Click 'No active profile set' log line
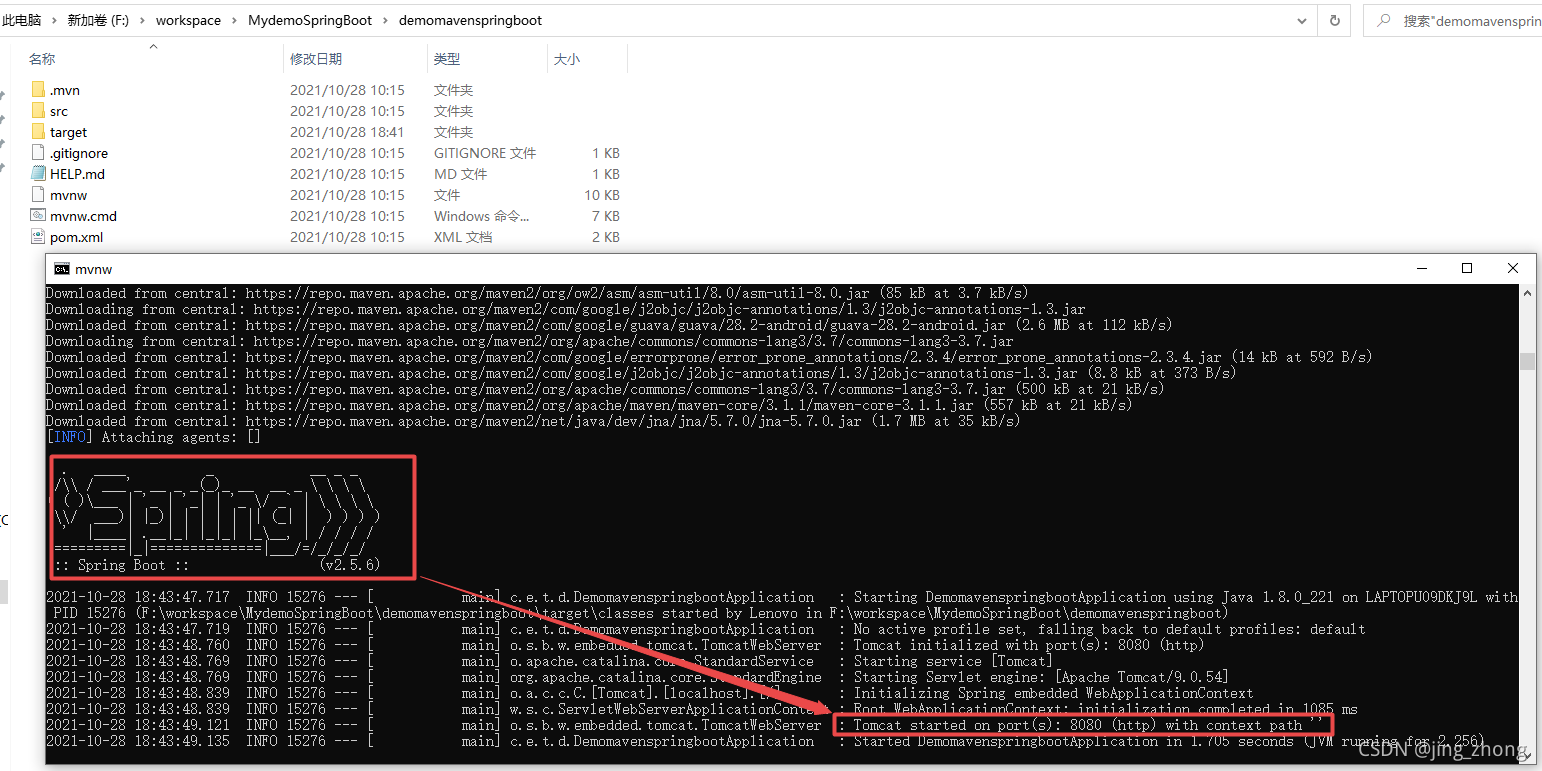The image size is (1542, 771). (x=1109, y=629)
